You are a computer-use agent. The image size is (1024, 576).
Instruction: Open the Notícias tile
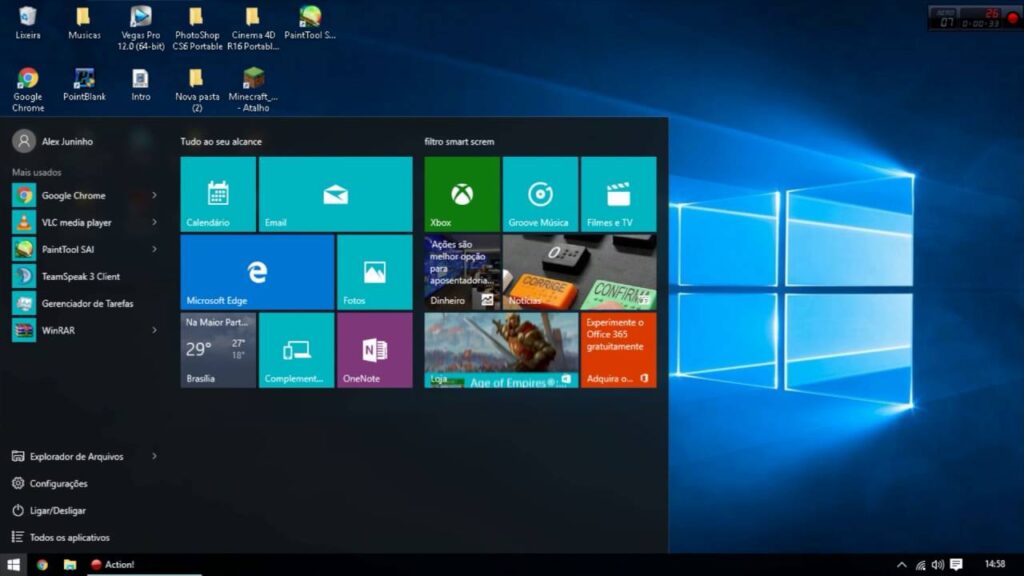579,272
